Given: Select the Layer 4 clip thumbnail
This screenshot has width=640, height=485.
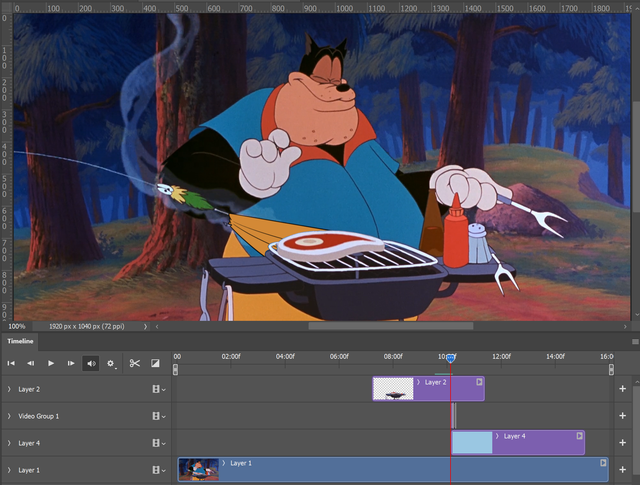Looking at the screenshot, I should pyautogui.click(x=472, y=443).
